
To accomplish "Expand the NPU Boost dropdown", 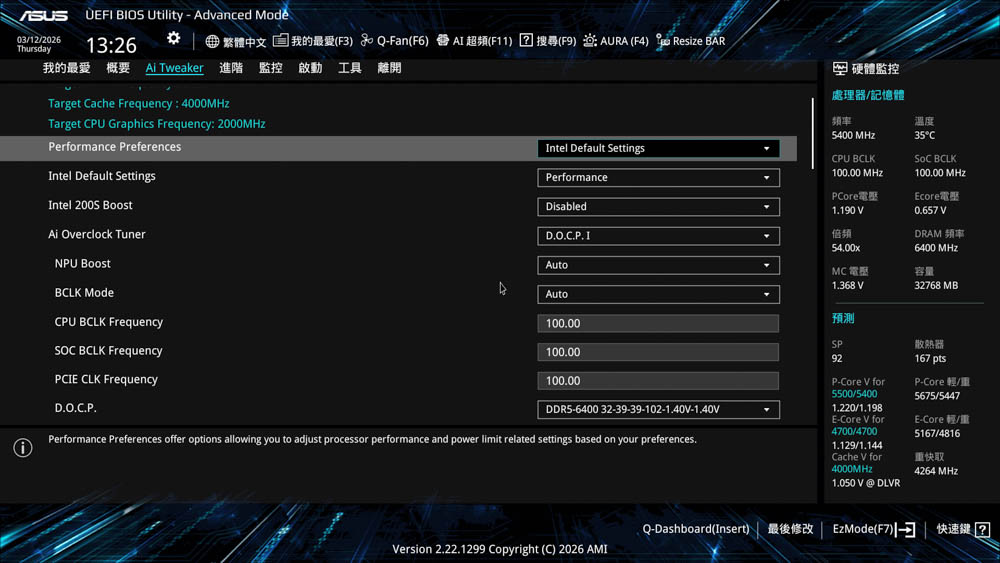I will 658,265.
